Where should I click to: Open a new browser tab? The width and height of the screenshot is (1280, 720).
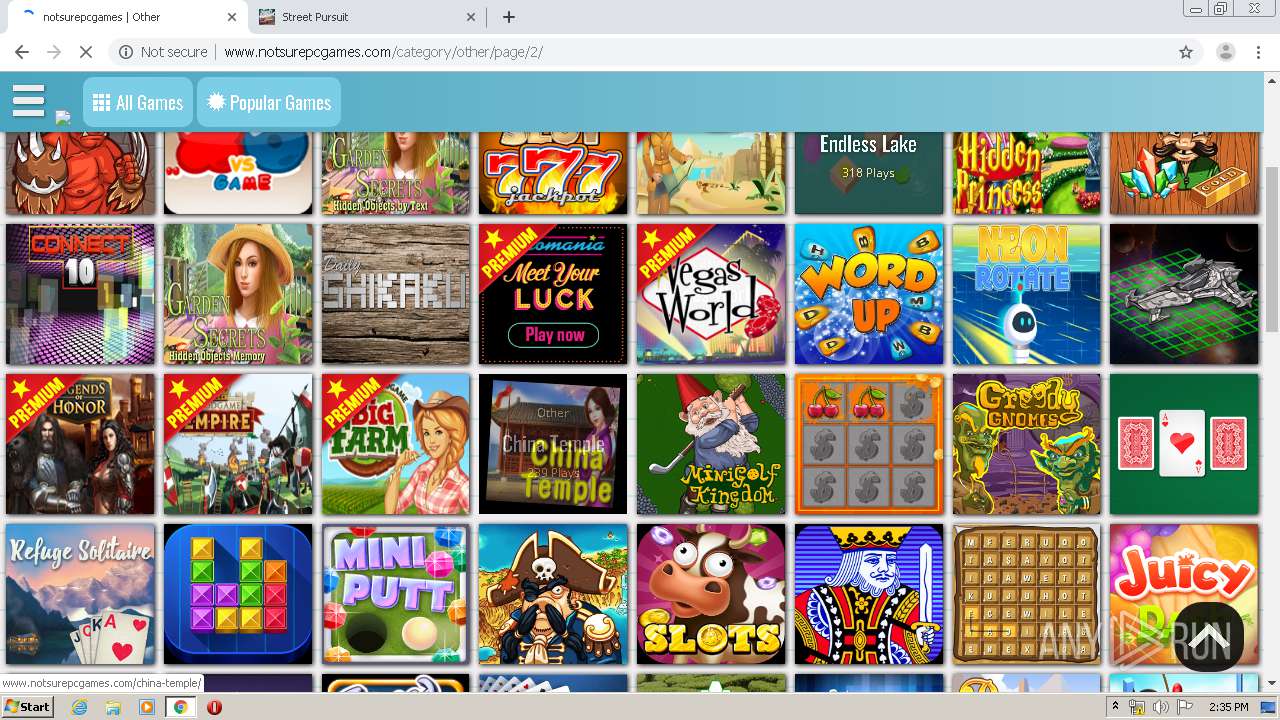point(509,17)
